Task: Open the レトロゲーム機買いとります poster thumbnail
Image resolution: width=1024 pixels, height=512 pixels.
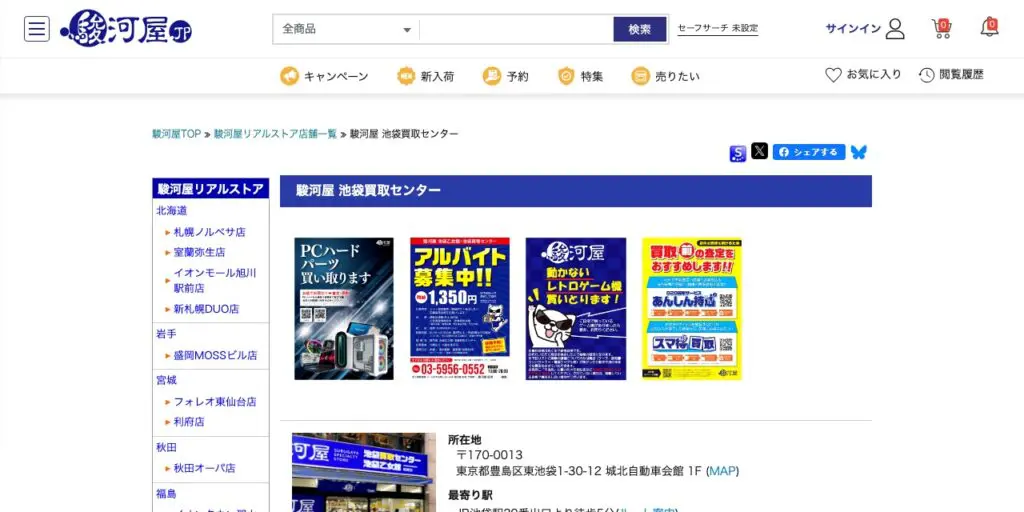Action: 576,308
